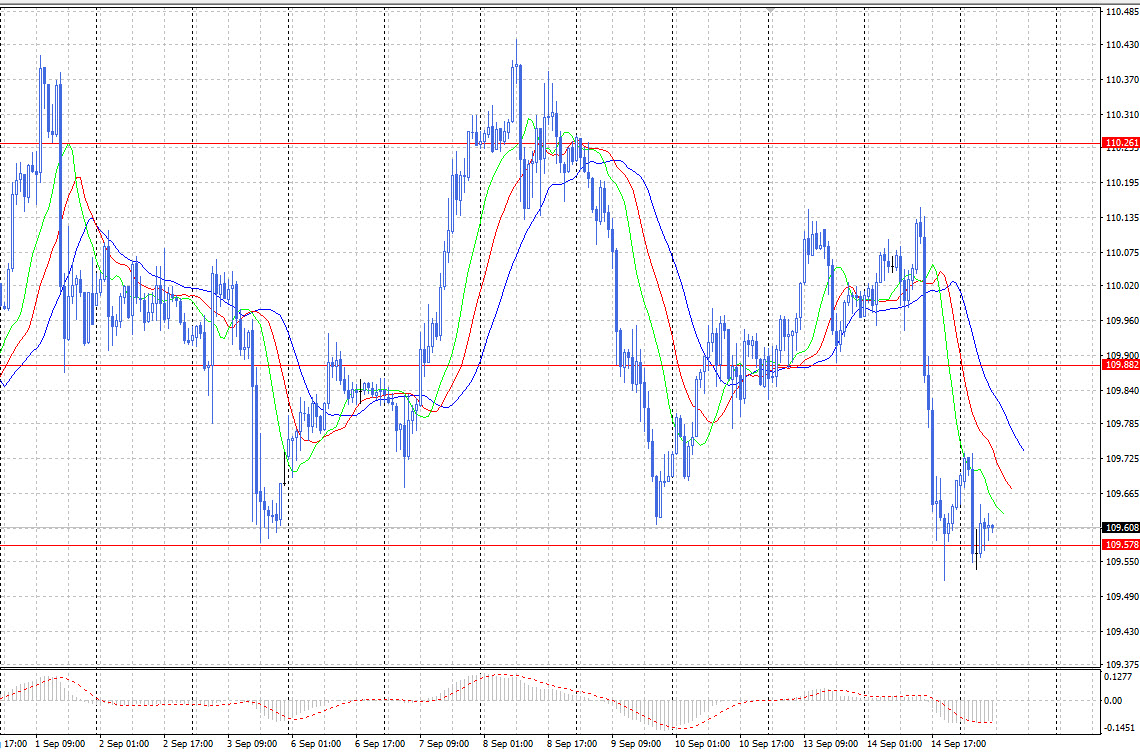Click the 109.430 price axis label
Image resolution: width=1140 pixels, height=754 pixels.
click(1122, 632)
